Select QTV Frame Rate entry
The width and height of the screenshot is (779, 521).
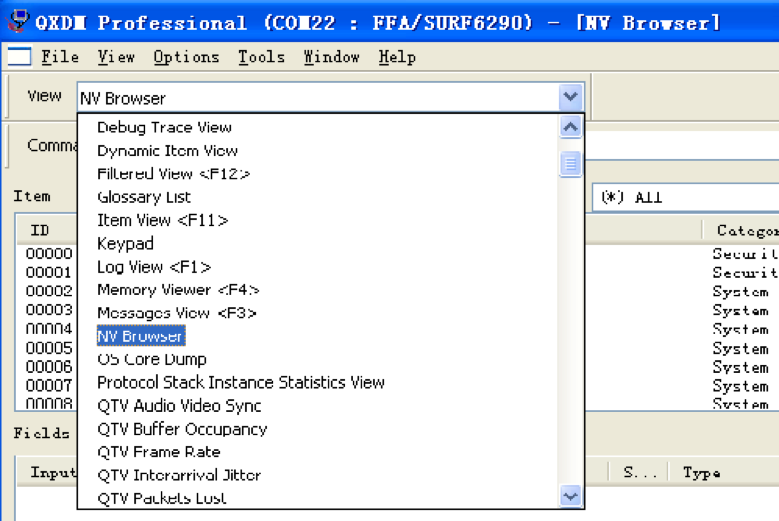(x=159, y=452)
